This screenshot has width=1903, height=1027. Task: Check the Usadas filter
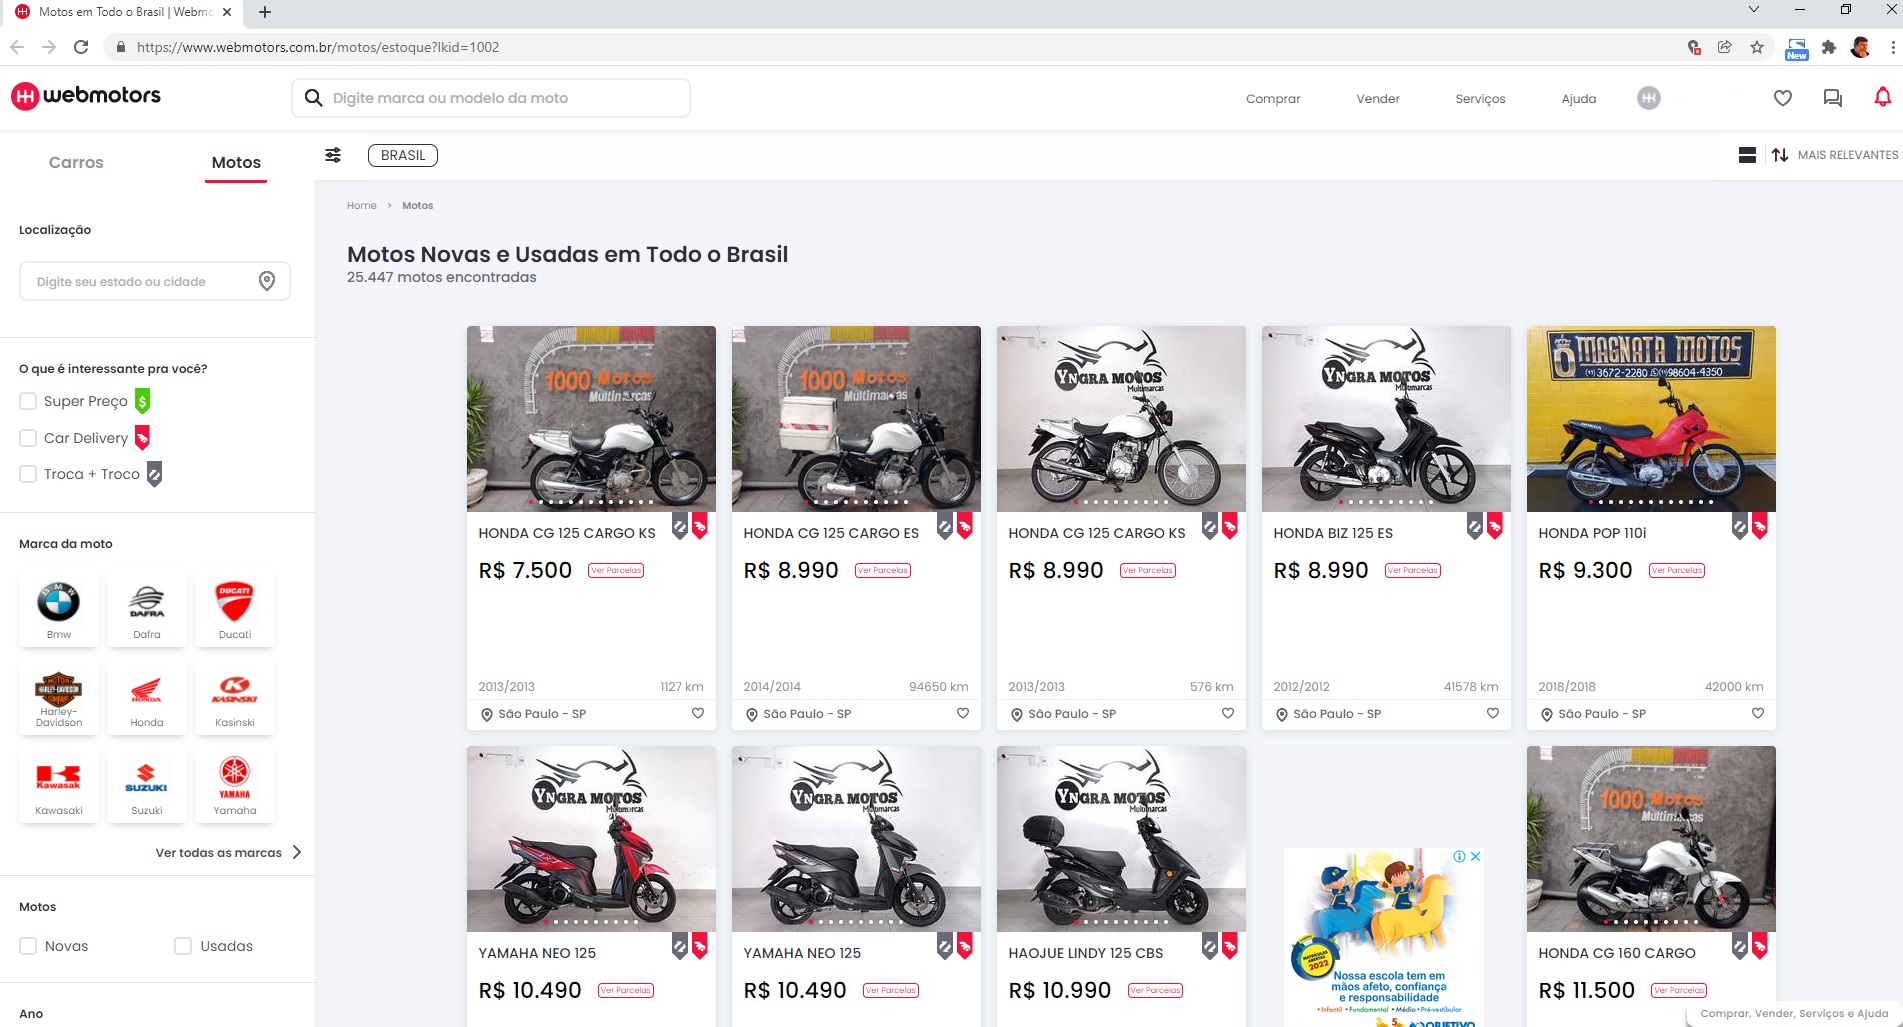click(x=183, y=946)
